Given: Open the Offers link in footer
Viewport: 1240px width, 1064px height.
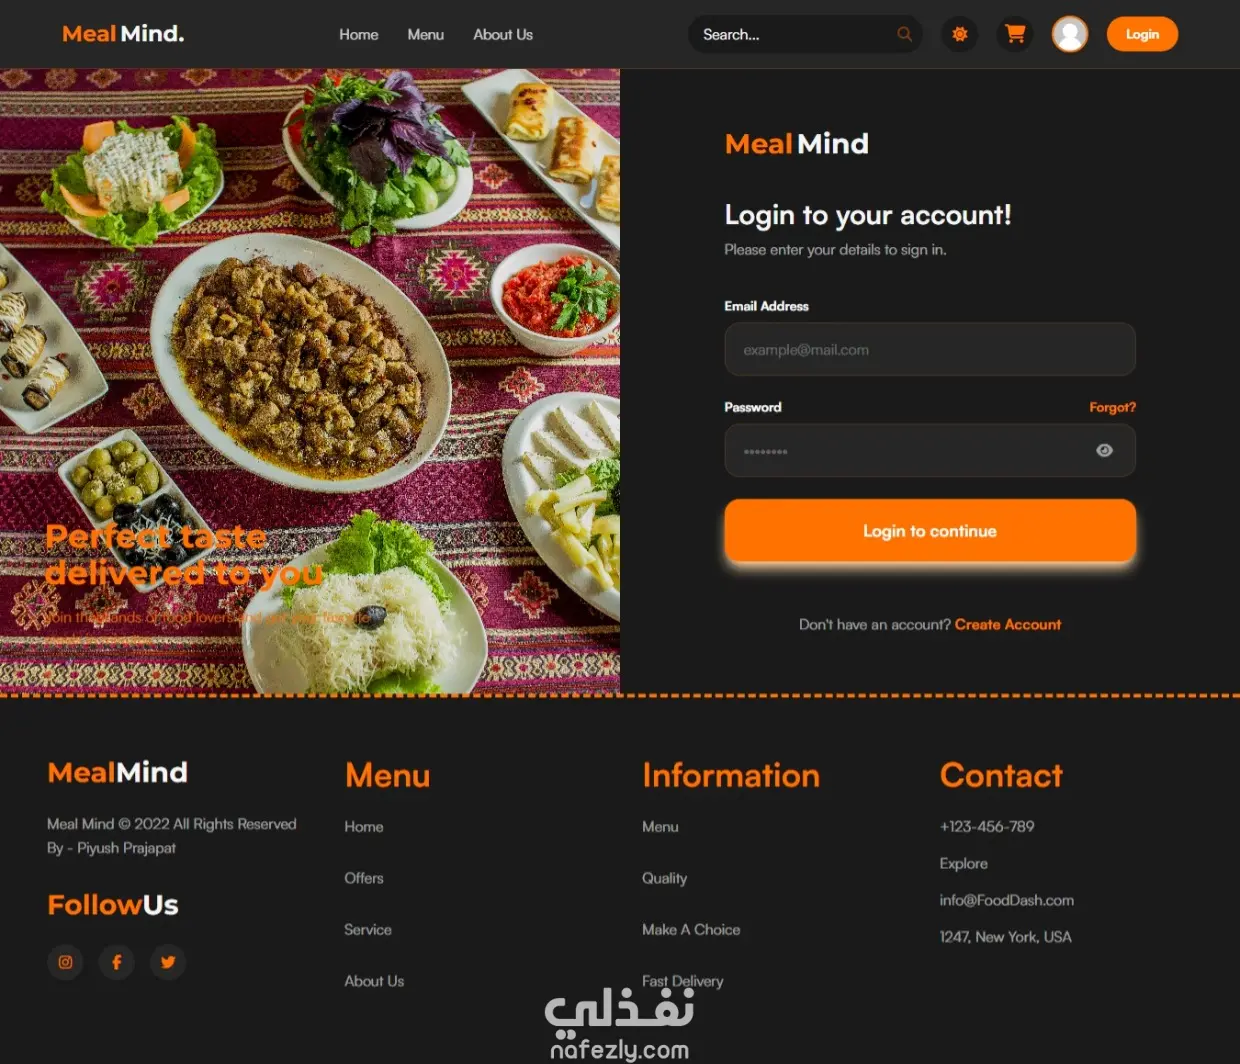Looking at the screenshot, I should [x=364, y=878].
